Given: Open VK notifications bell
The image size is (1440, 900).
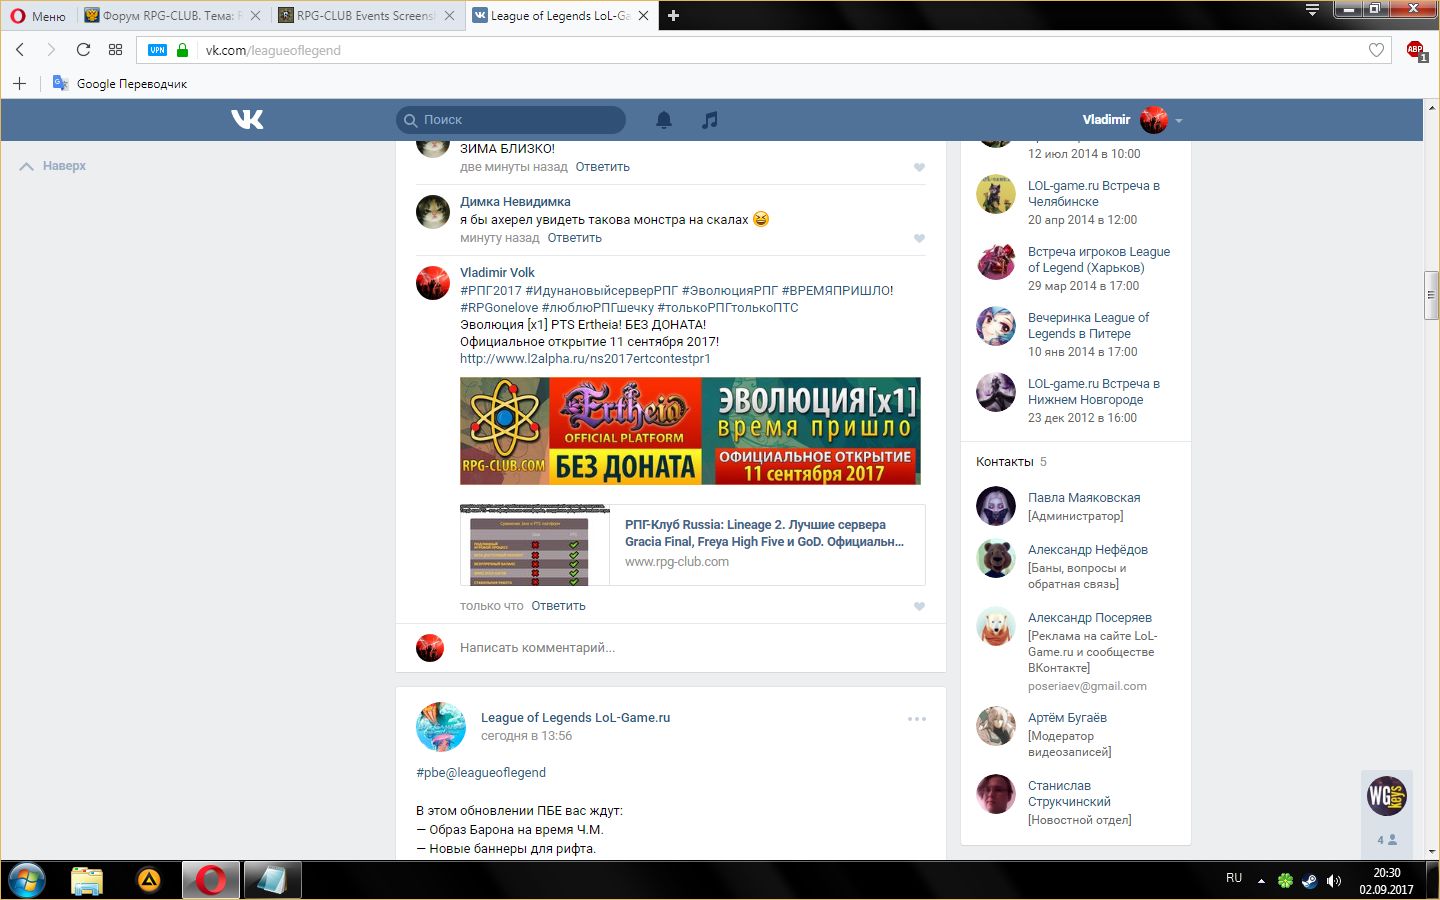Looking at the screenshot, I should [x=664, y=120].
